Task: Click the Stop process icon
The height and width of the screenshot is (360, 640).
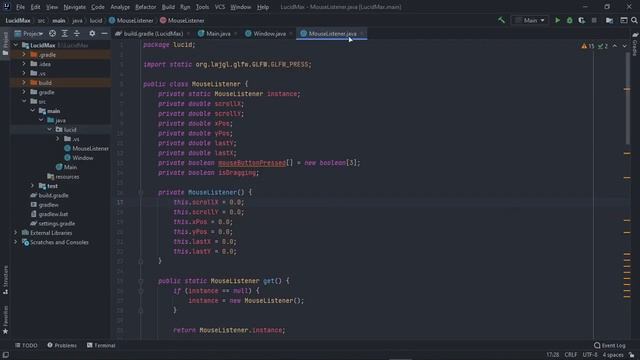Action: point(594,20)
